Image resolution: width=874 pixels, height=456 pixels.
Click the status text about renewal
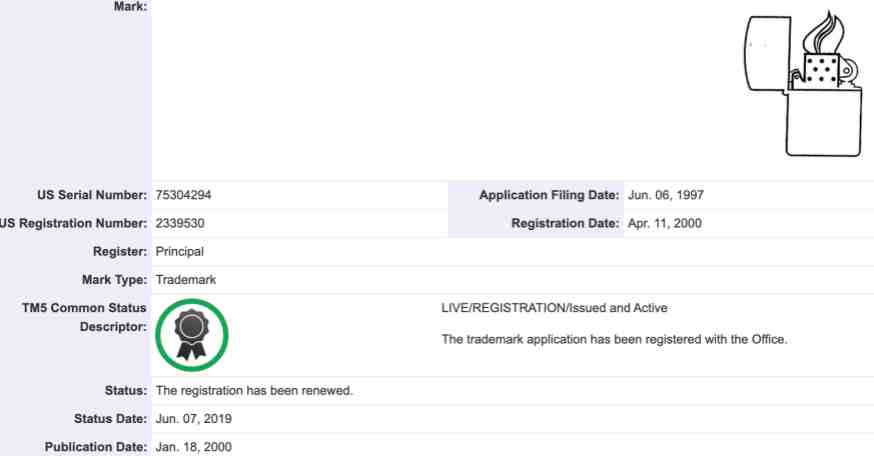[x=254, y=391]
